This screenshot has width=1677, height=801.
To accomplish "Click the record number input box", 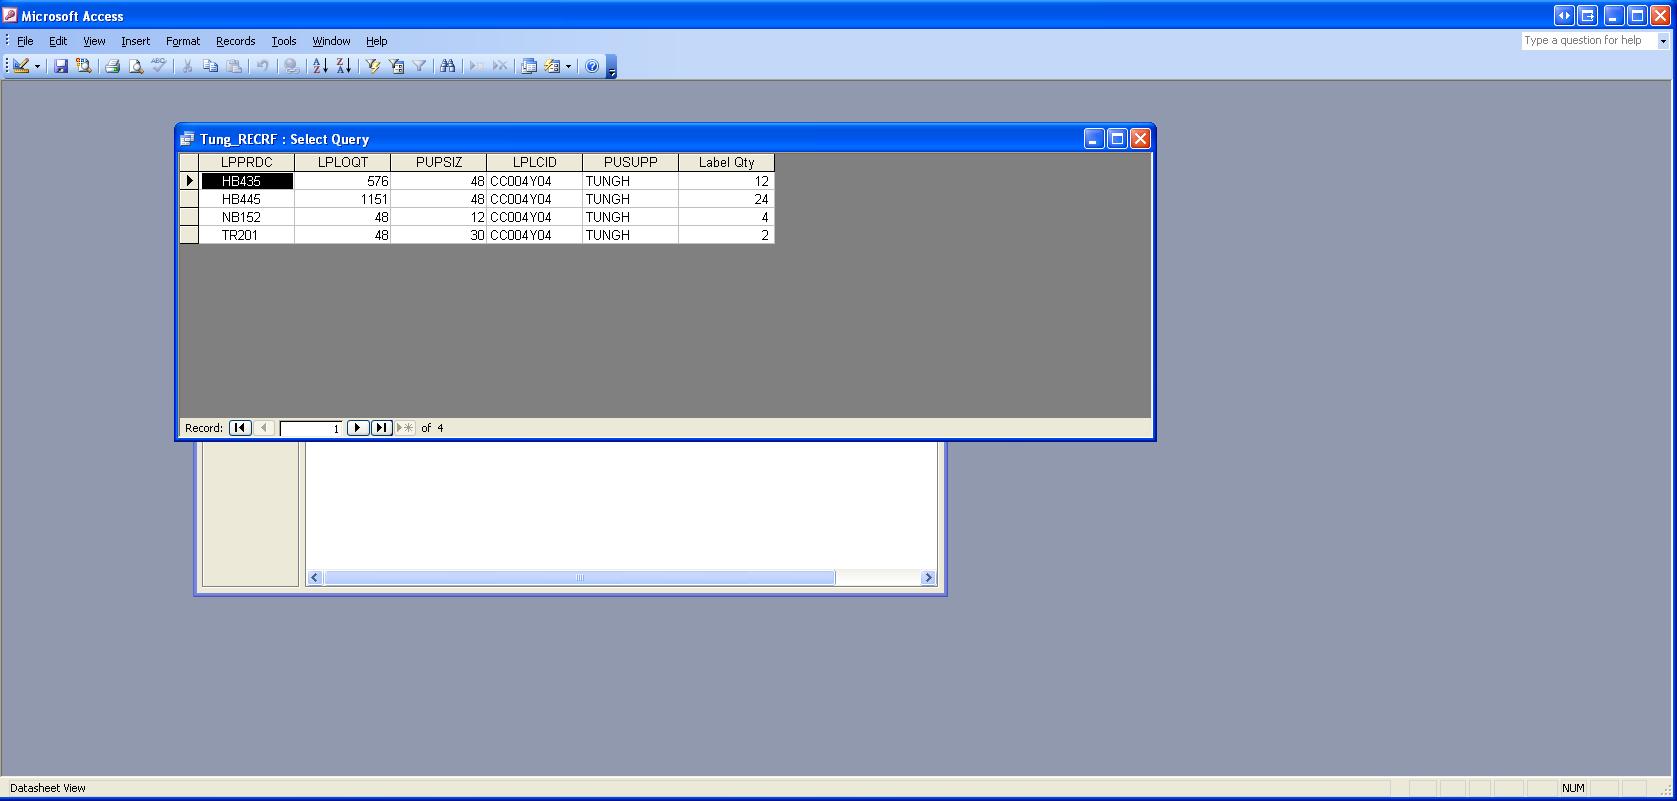I will (311, 428).
